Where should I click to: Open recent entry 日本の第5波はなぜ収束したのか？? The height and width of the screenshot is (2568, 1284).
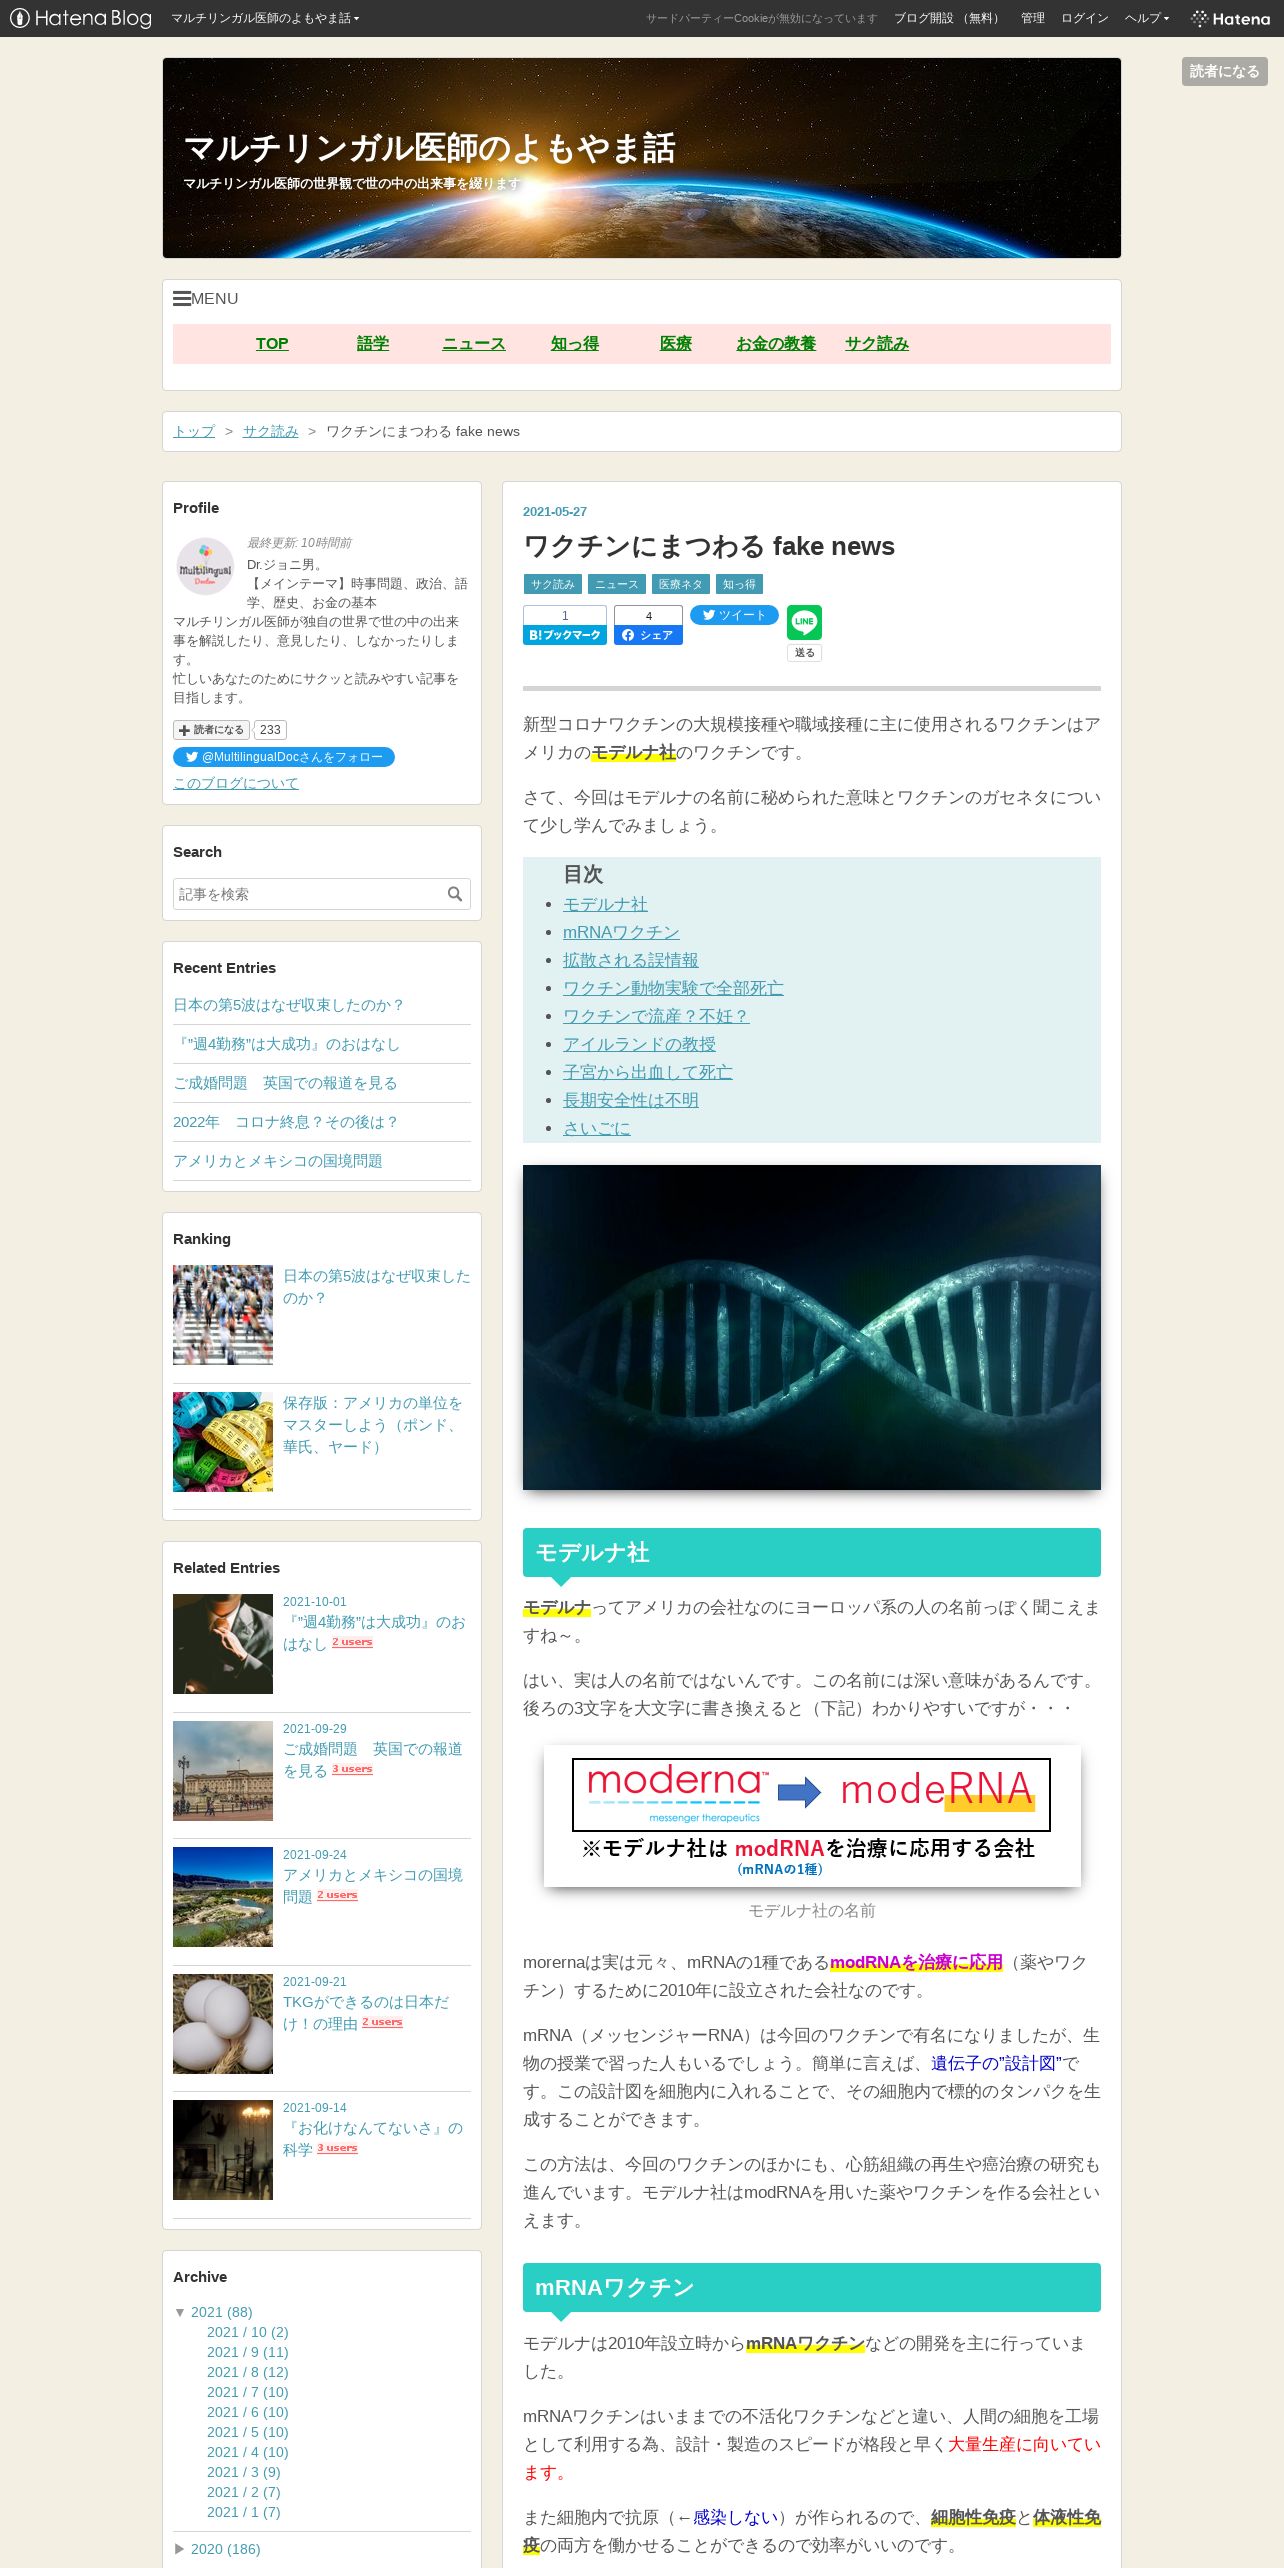(289, 1005)
